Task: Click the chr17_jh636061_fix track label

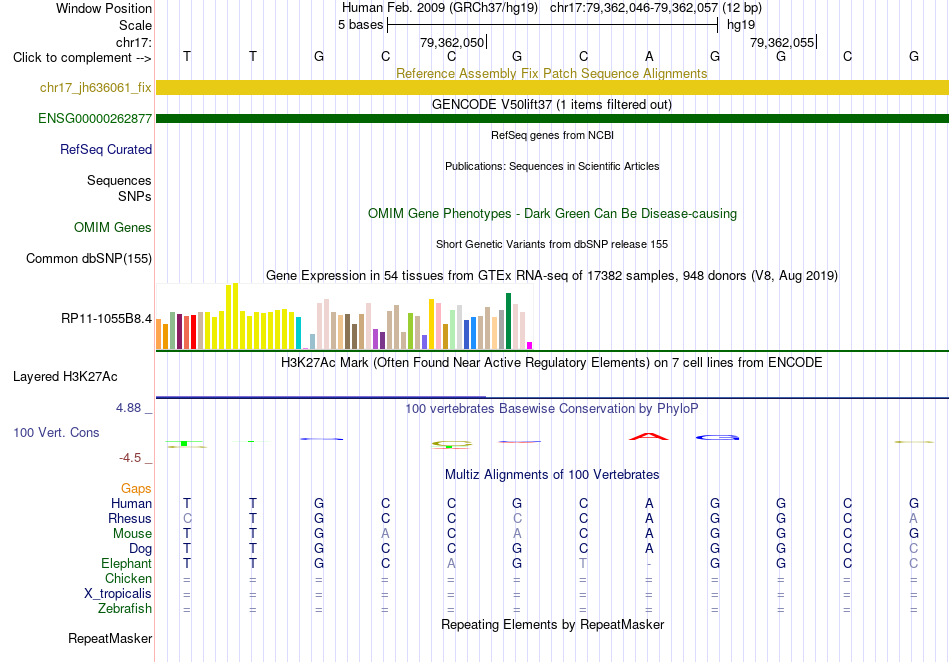Action: click(x=96, y=87)
